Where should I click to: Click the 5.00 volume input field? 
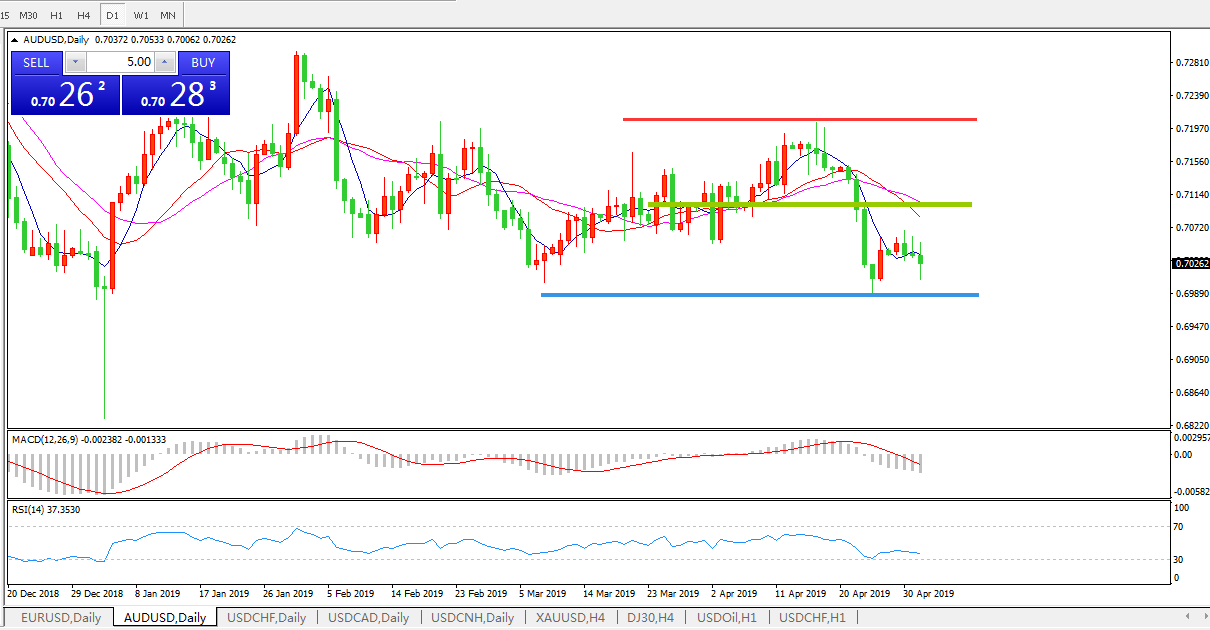point(121,62)
